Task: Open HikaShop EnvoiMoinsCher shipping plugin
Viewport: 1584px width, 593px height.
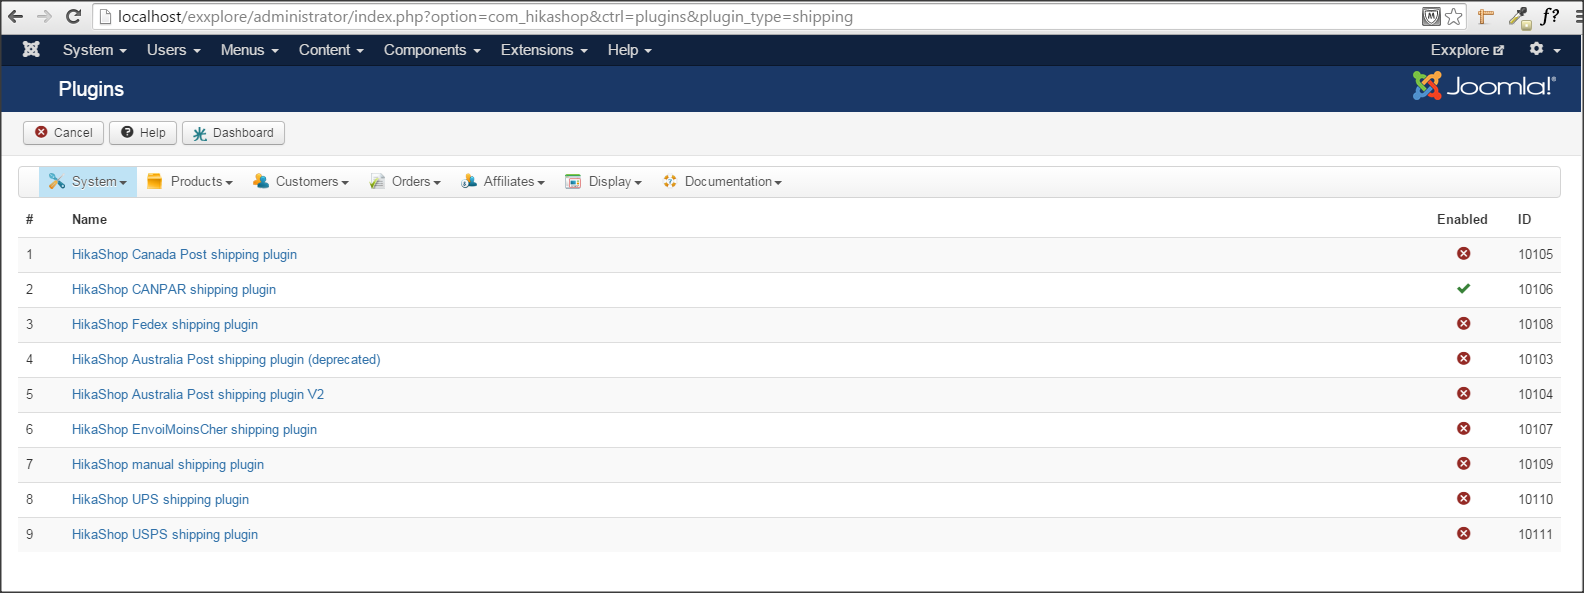Action: click(x=194, y=429)
